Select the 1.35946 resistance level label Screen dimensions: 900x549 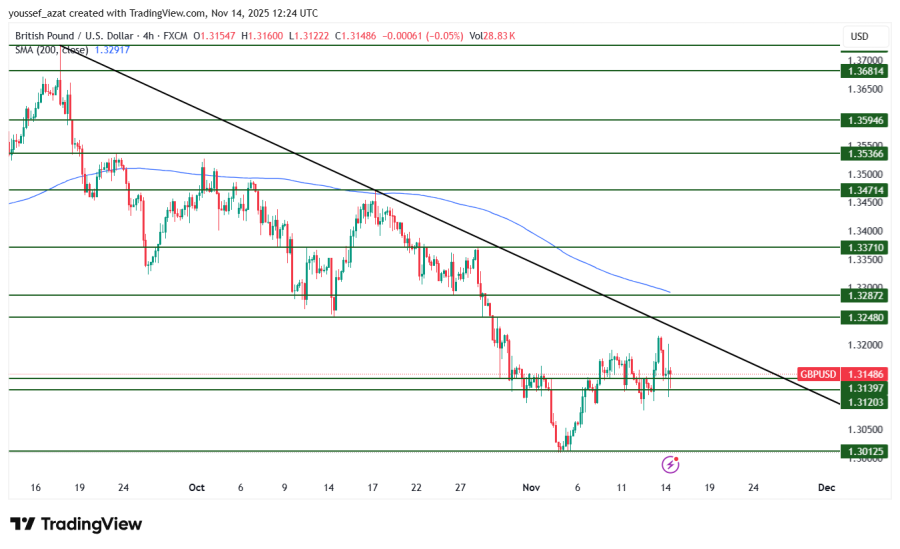(865, 120)
